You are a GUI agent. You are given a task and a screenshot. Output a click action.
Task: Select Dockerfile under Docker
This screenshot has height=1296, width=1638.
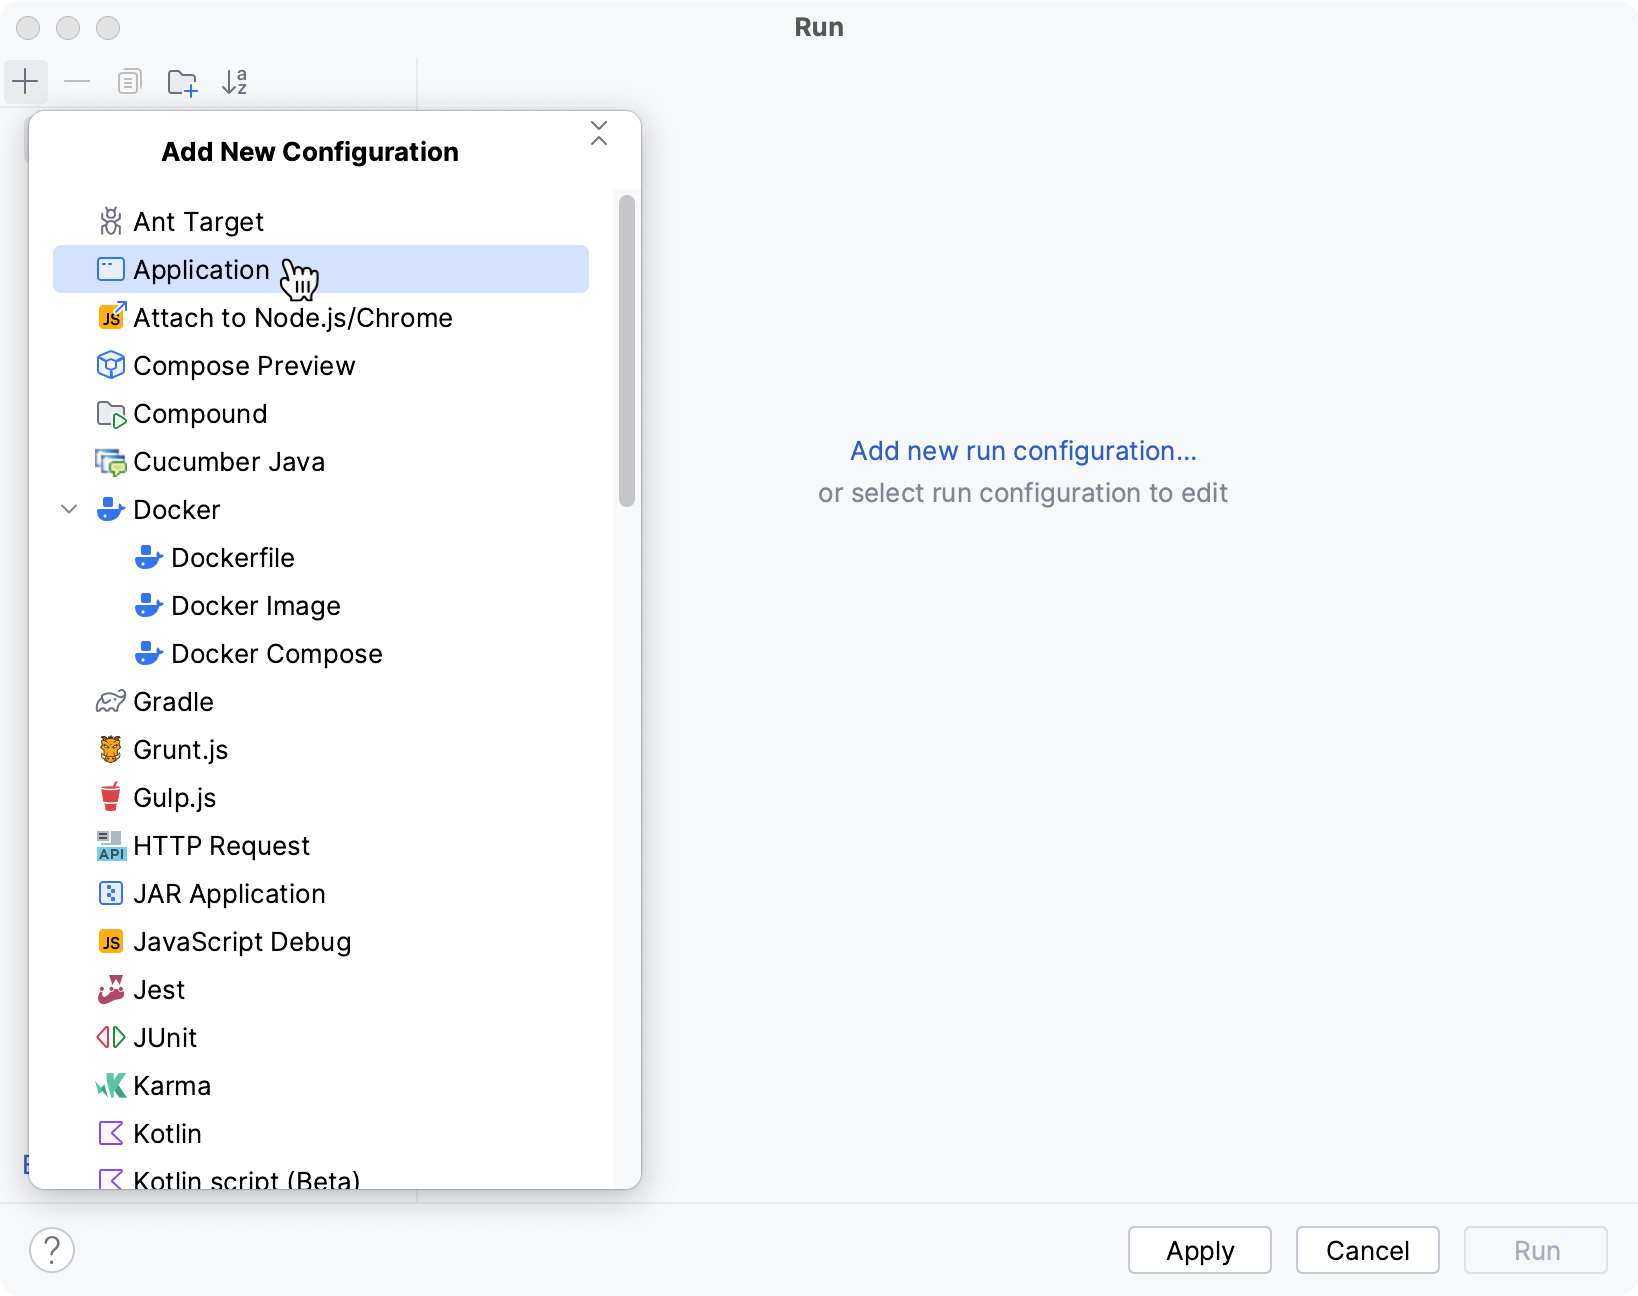click(321, 557)
